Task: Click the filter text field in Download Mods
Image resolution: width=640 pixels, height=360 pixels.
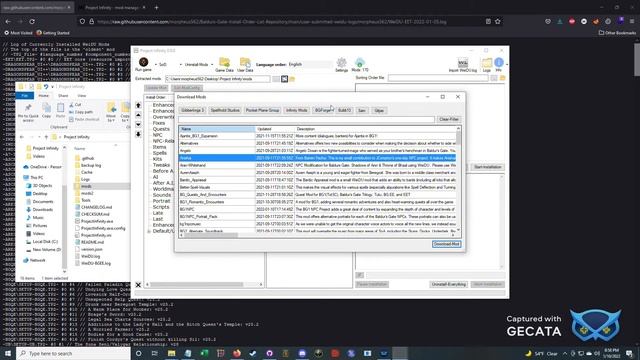Action: point(307,119)
